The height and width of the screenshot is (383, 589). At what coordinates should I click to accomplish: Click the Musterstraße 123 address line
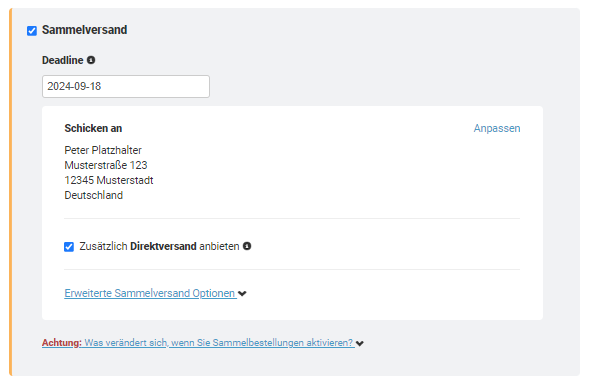(106, 165)
